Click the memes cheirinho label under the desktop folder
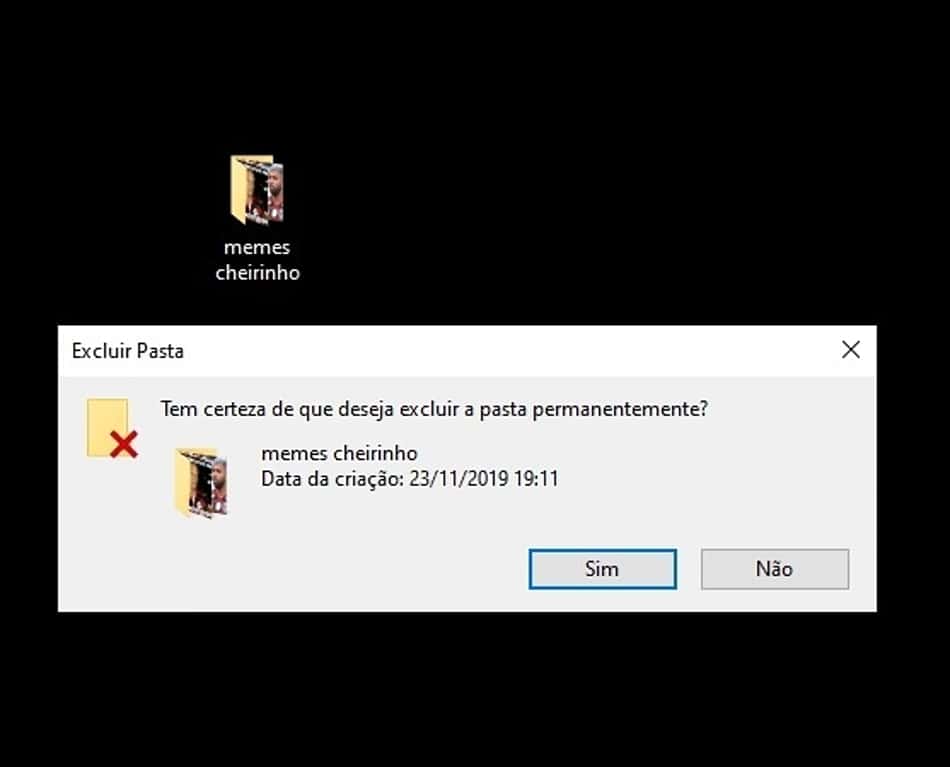The image size is (950, 767). point(257,260)
